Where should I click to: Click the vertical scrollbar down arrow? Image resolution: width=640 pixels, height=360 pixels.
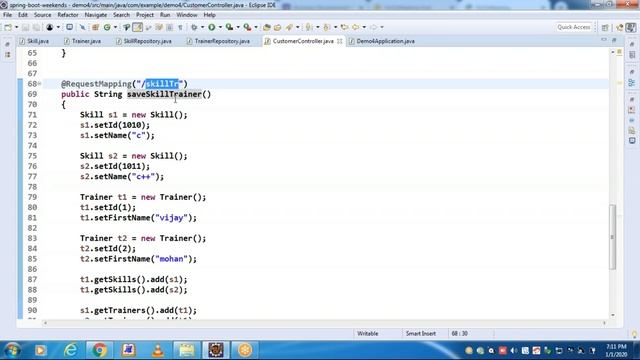coord(612,315)
